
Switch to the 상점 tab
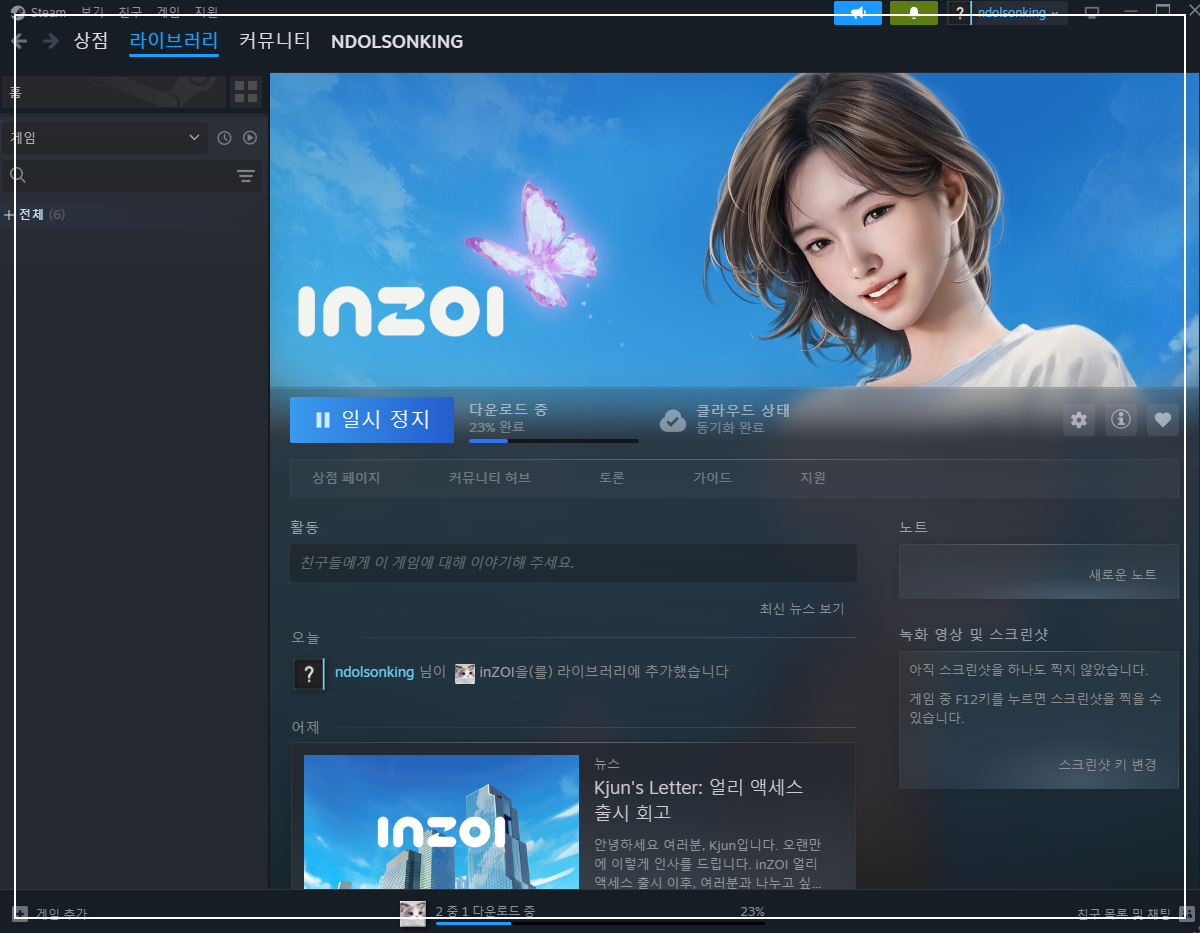90,41
